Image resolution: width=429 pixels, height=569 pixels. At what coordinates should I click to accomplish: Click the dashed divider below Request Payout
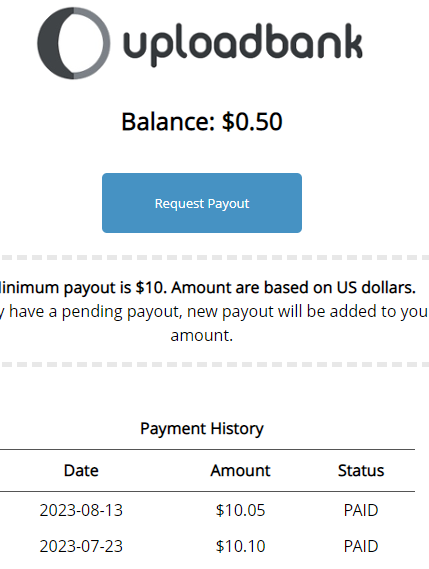tap(214, 257)
